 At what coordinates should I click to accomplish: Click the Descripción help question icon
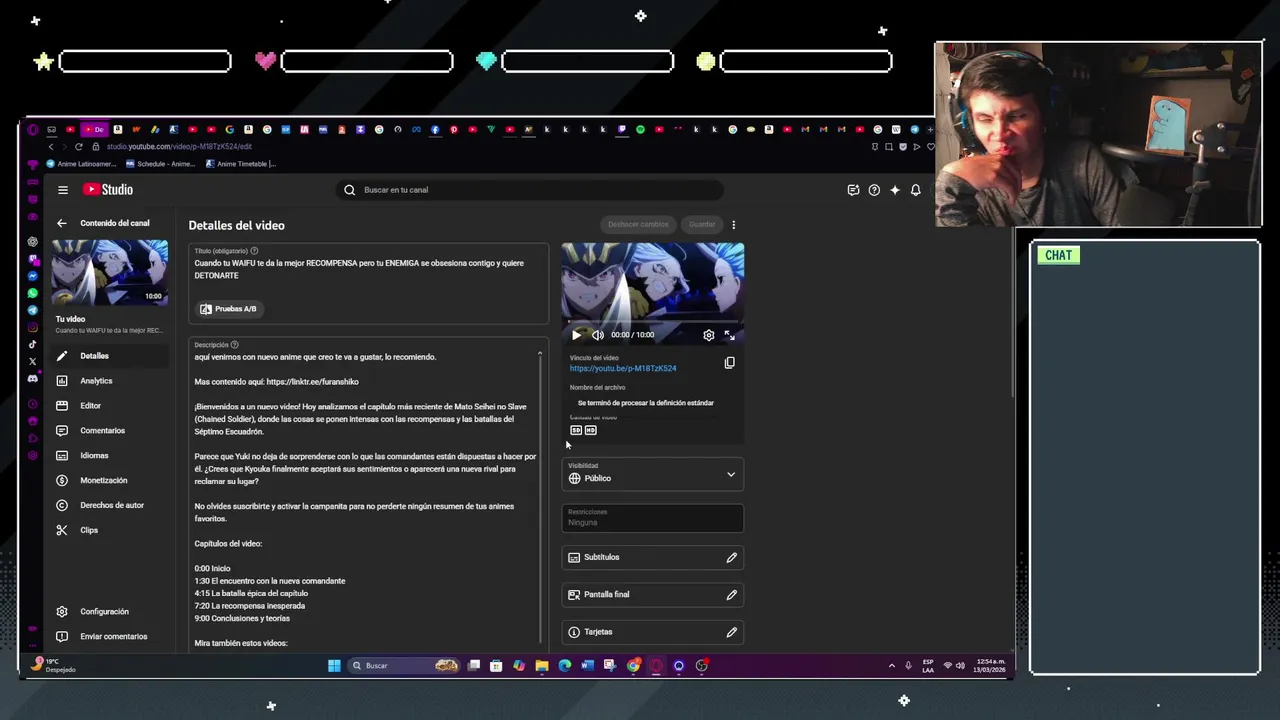(235, 345)
